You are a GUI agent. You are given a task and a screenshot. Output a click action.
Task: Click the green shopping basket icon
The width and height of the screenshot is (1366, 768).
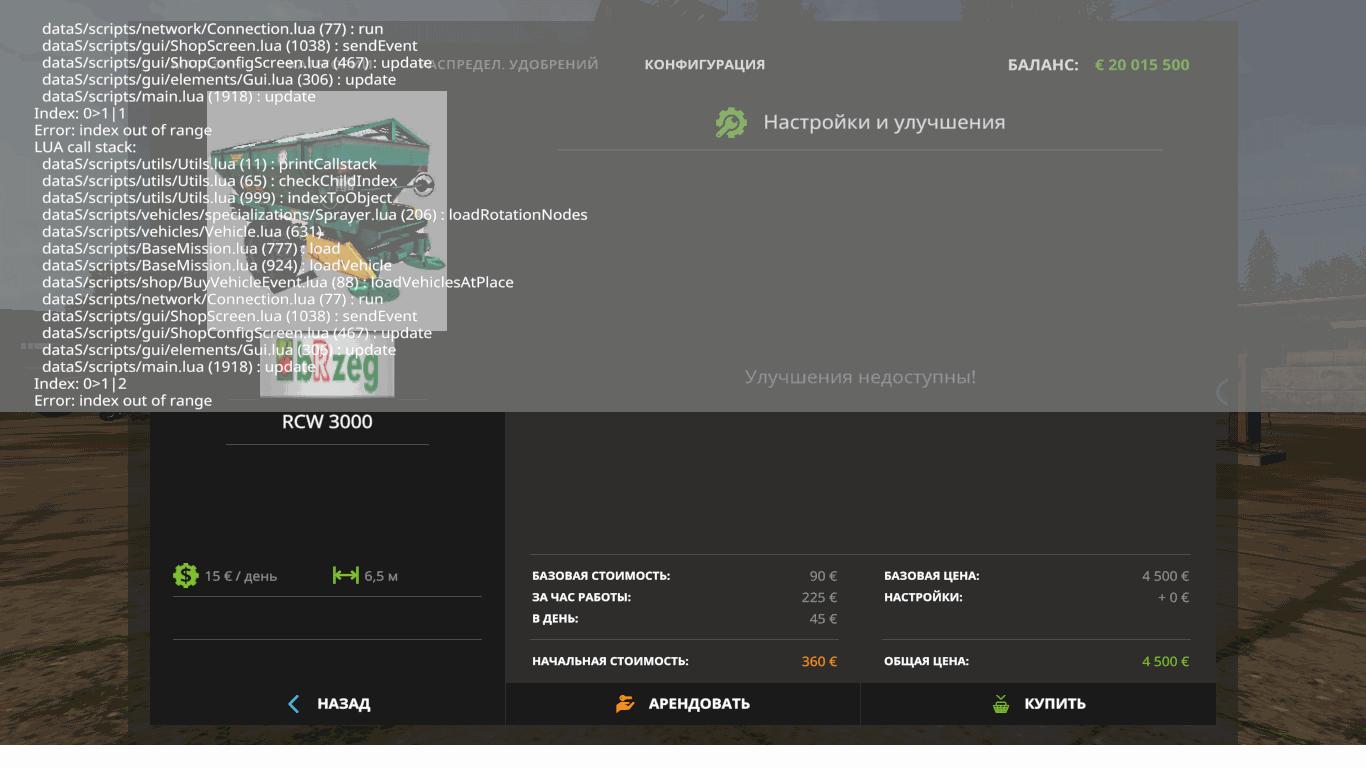1001,704
